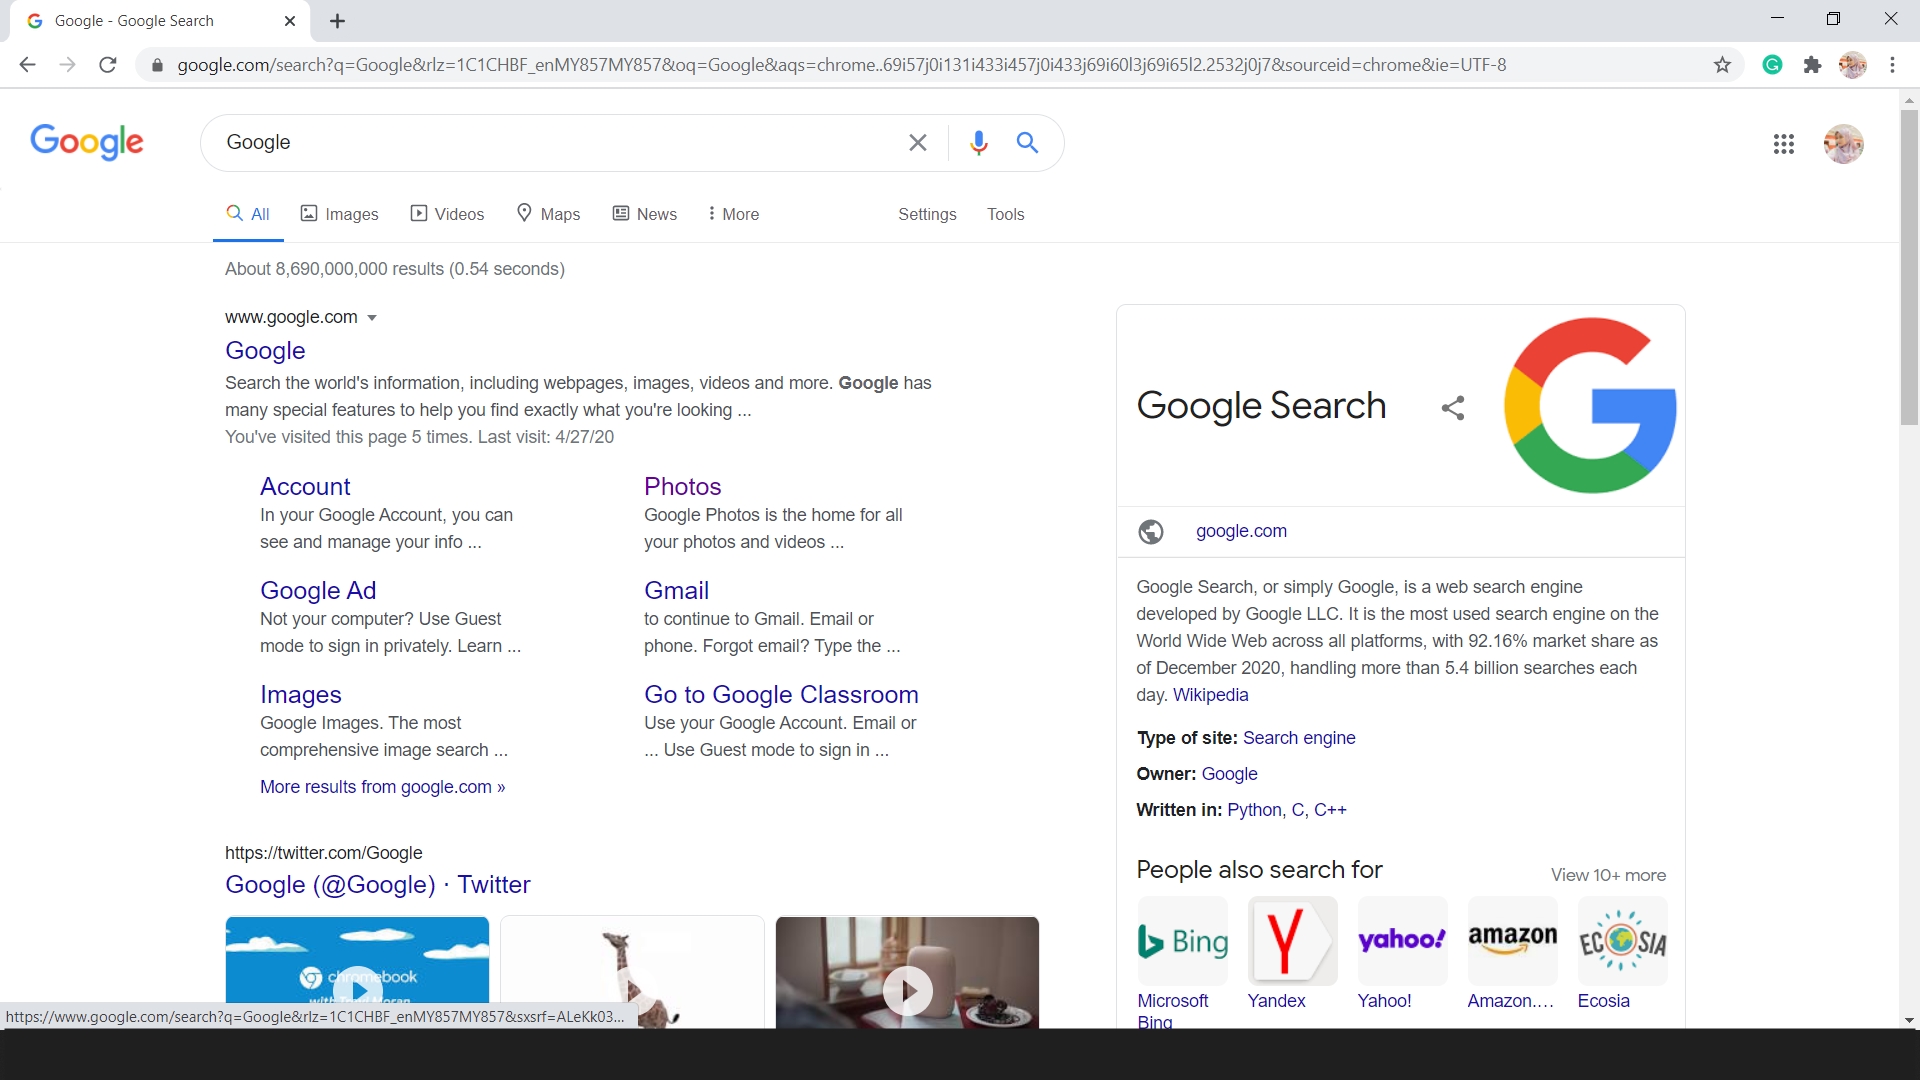The image size is (1920, 1080).
Task: Click More results from google.com link
Action: coord(382,787)
